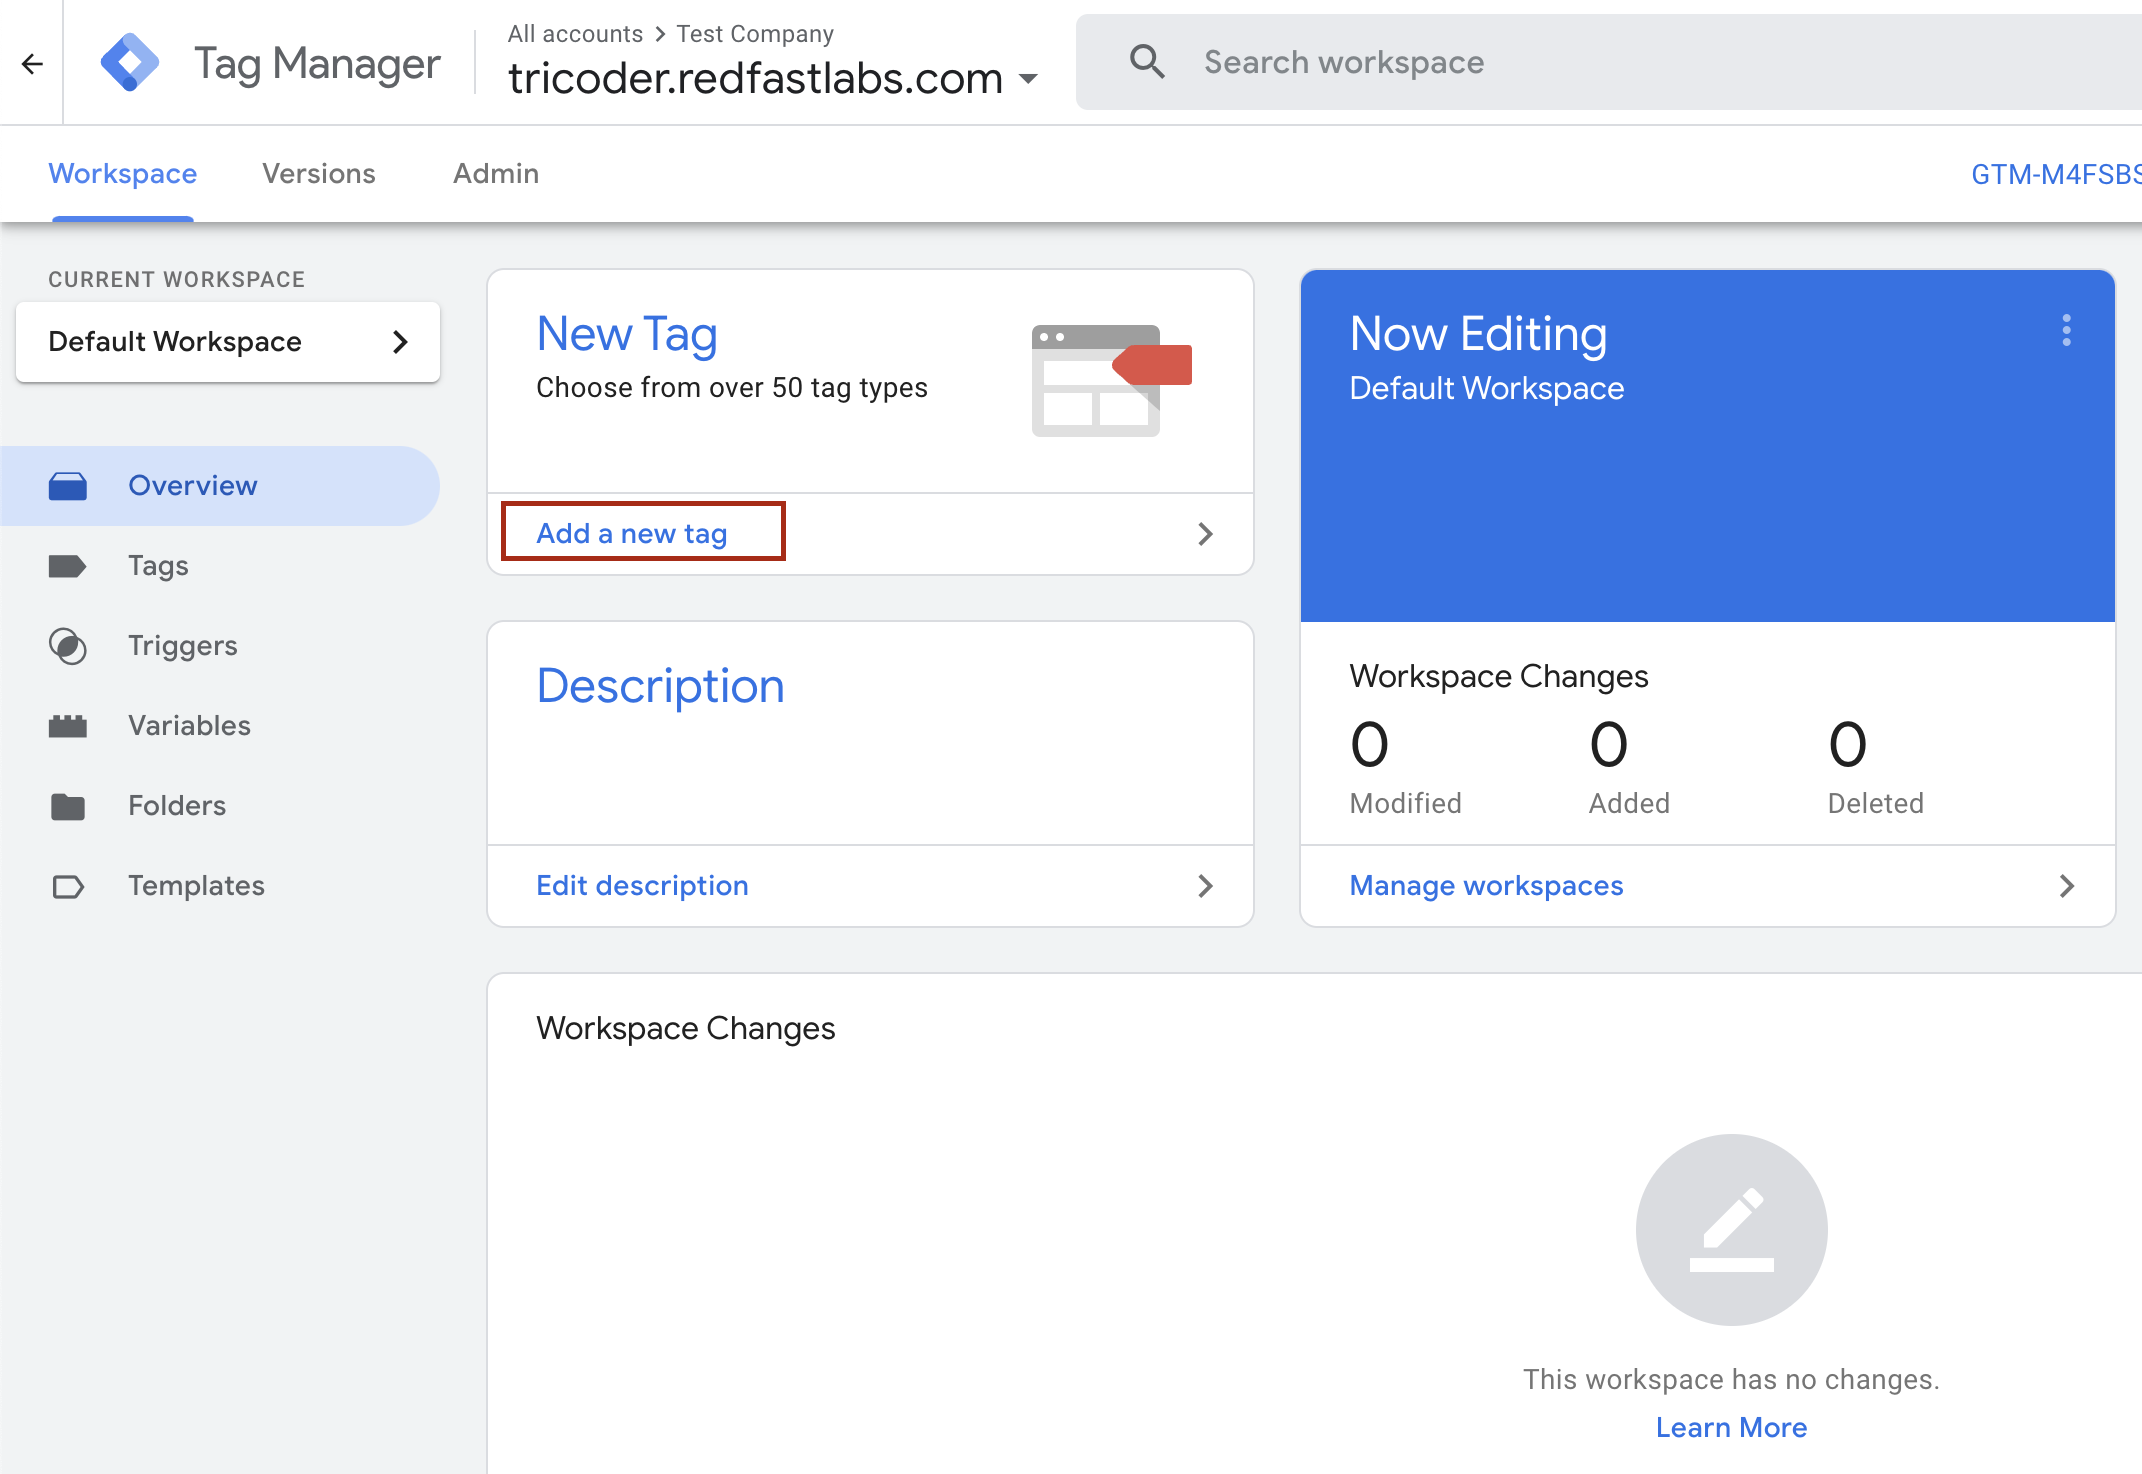Click the back arrow icon
2142x1474 pixels.
coord(32,64)
